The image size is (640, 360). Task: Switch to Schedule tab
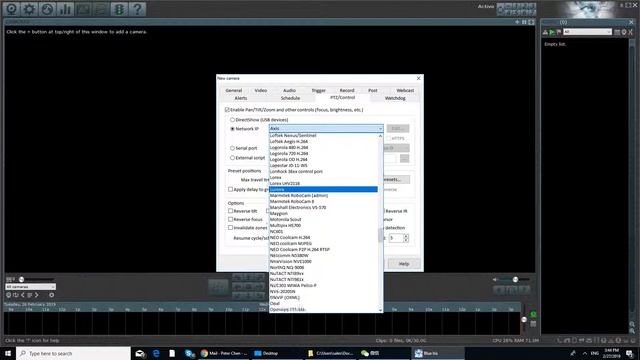click(290, 98)
